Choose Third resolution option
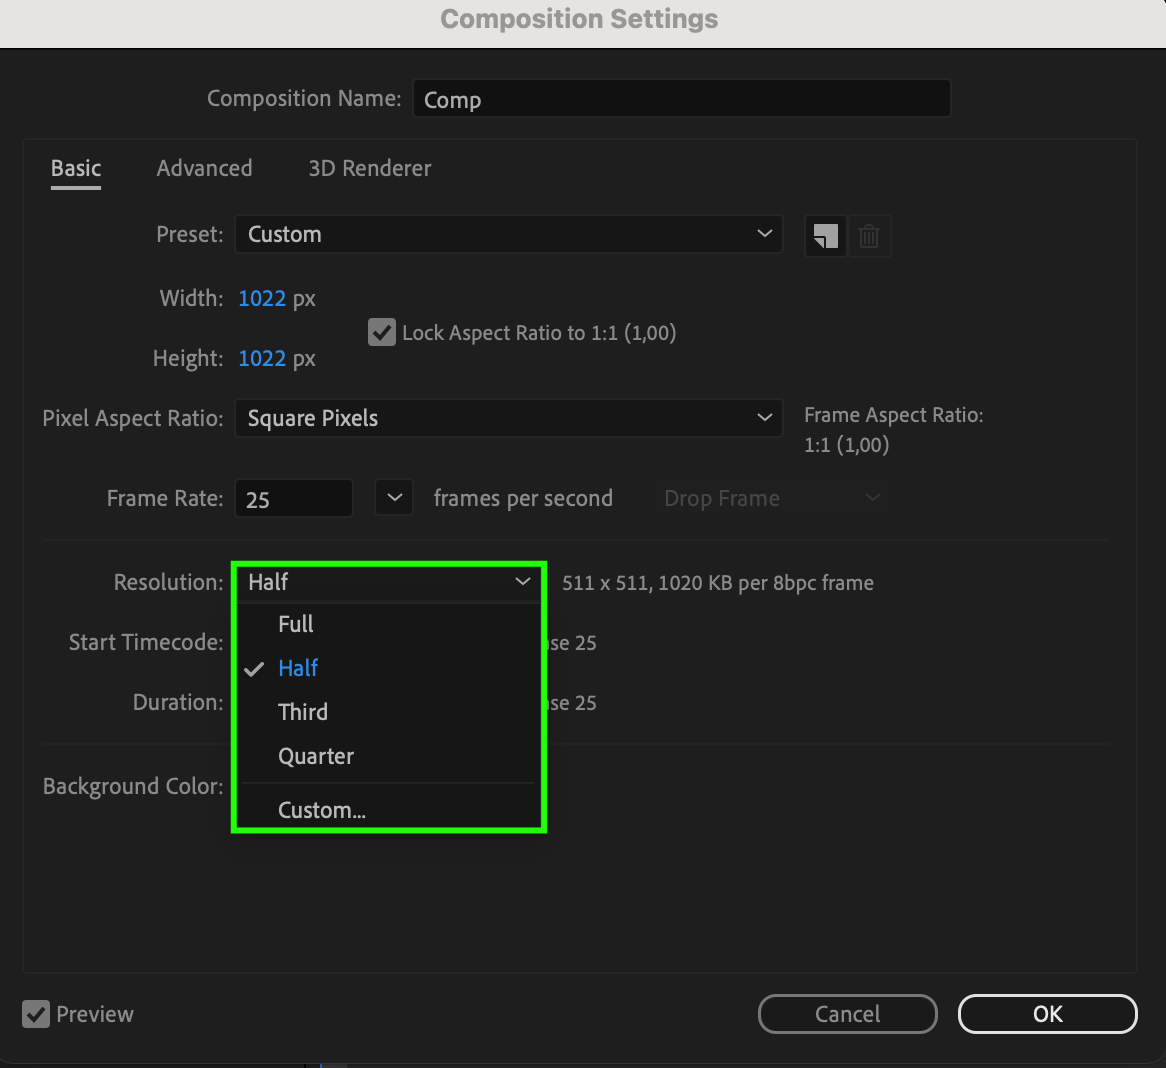 (x=303, y=712)
